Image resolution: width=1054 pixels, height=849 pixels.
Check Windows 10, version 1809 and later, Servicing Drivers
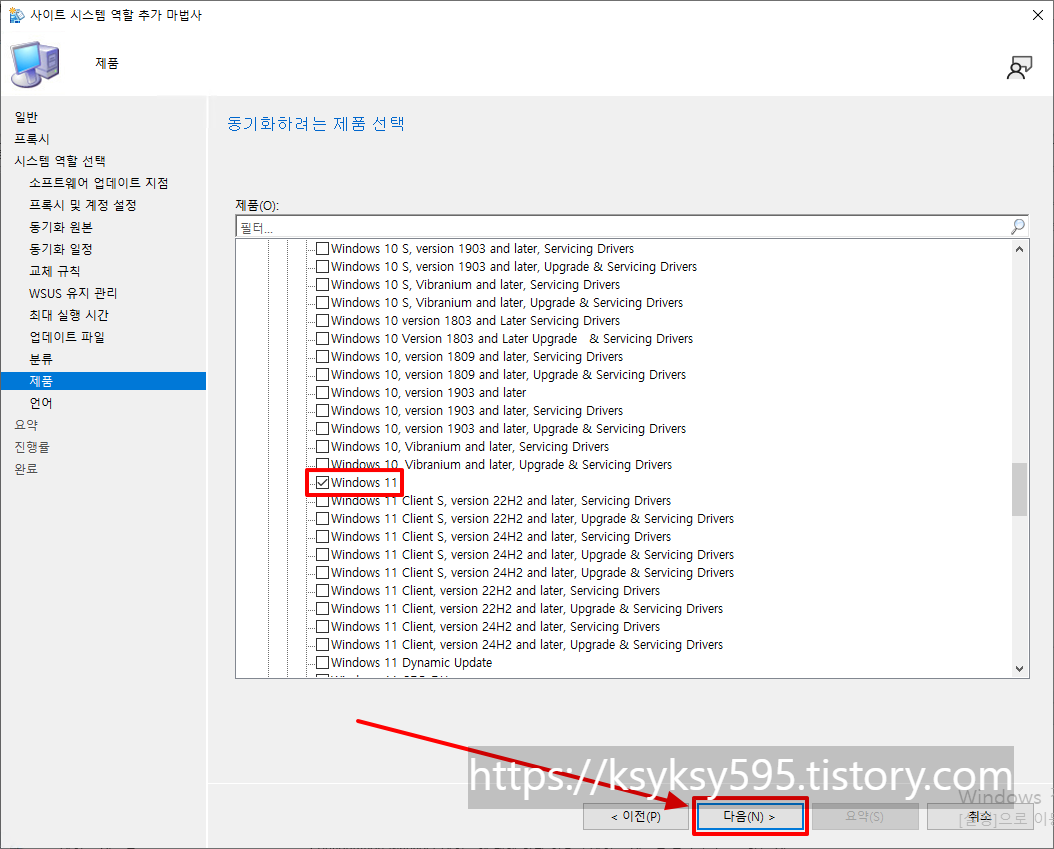323,357
